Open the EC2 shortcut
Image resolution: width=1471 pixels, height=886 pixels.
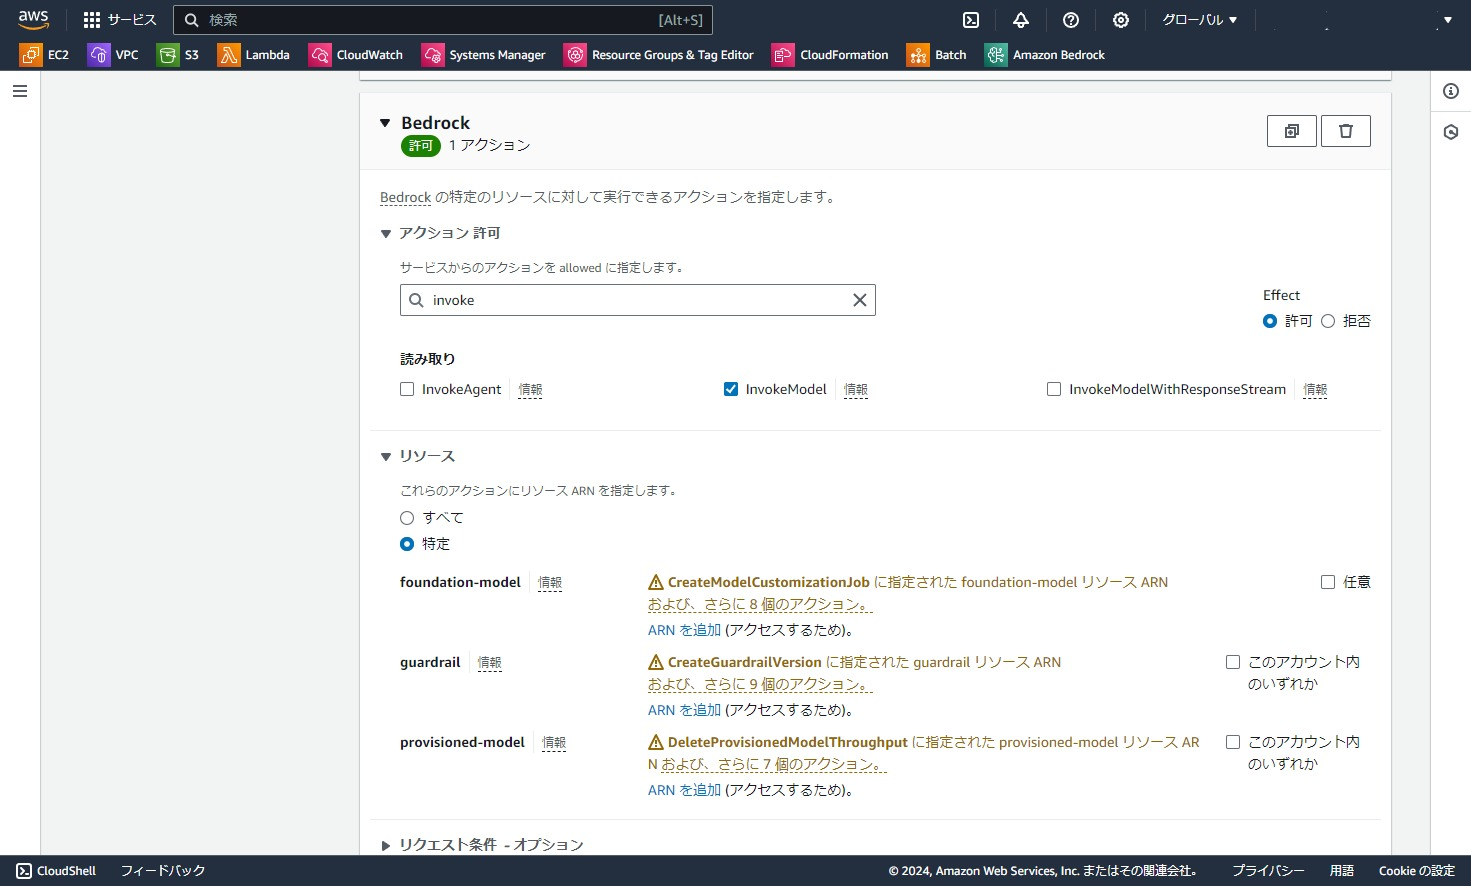pyautogui.click(x=45, y=55)
